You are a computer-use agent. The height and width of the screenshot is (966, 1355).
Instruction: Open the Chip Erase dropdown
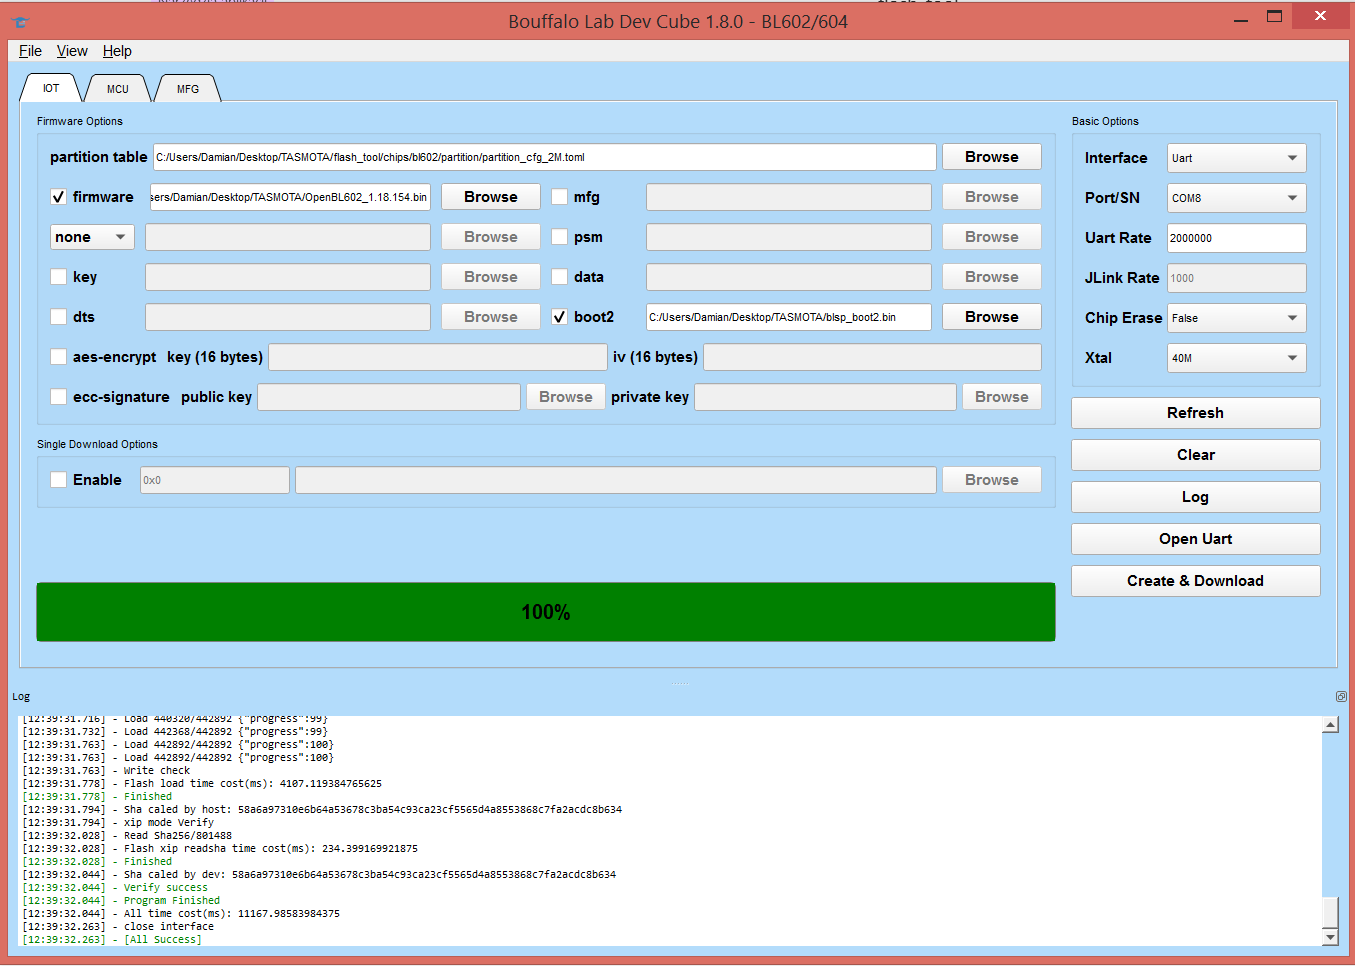click(1237, 318)
